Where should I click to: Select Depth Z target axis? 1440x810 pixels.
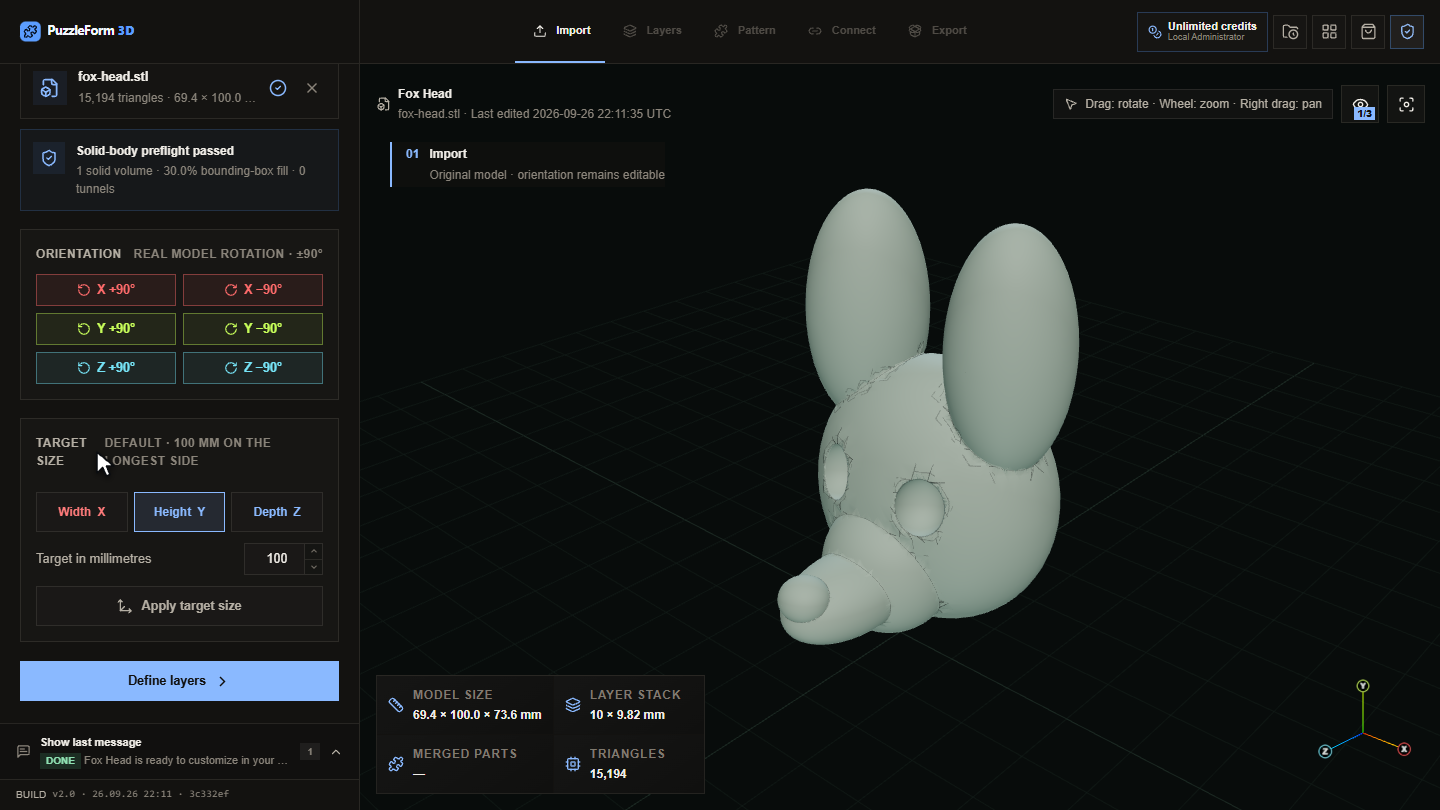(x=277, y=512)
